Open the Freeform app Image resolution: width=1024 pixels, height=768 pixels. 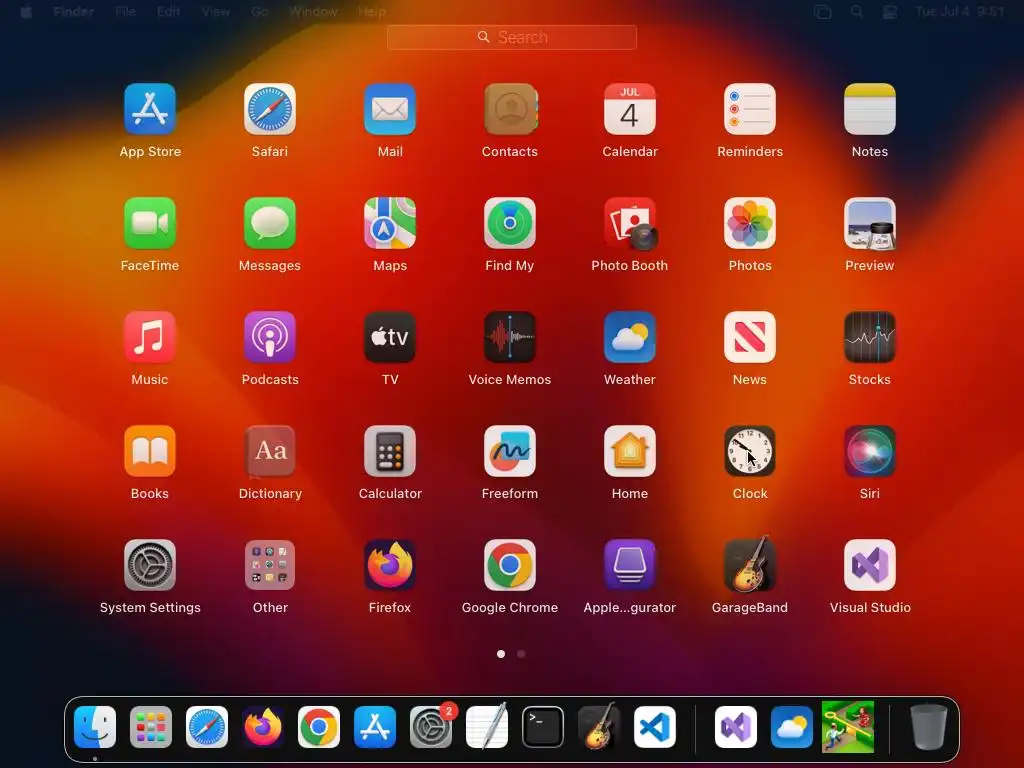click(x=510, y=451)
